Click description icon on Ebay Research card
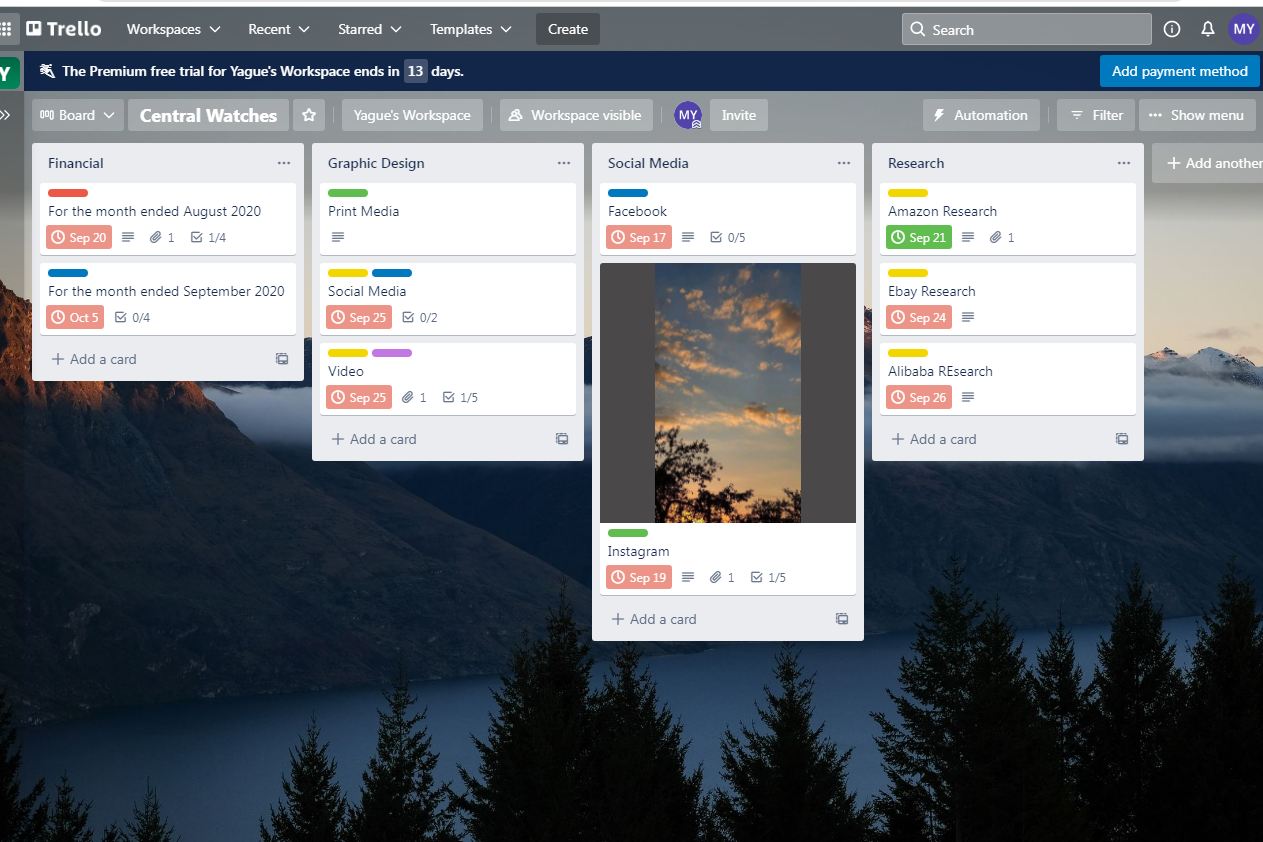The width and height of the screenshot is (1263, 842). [x=967, y=317]
